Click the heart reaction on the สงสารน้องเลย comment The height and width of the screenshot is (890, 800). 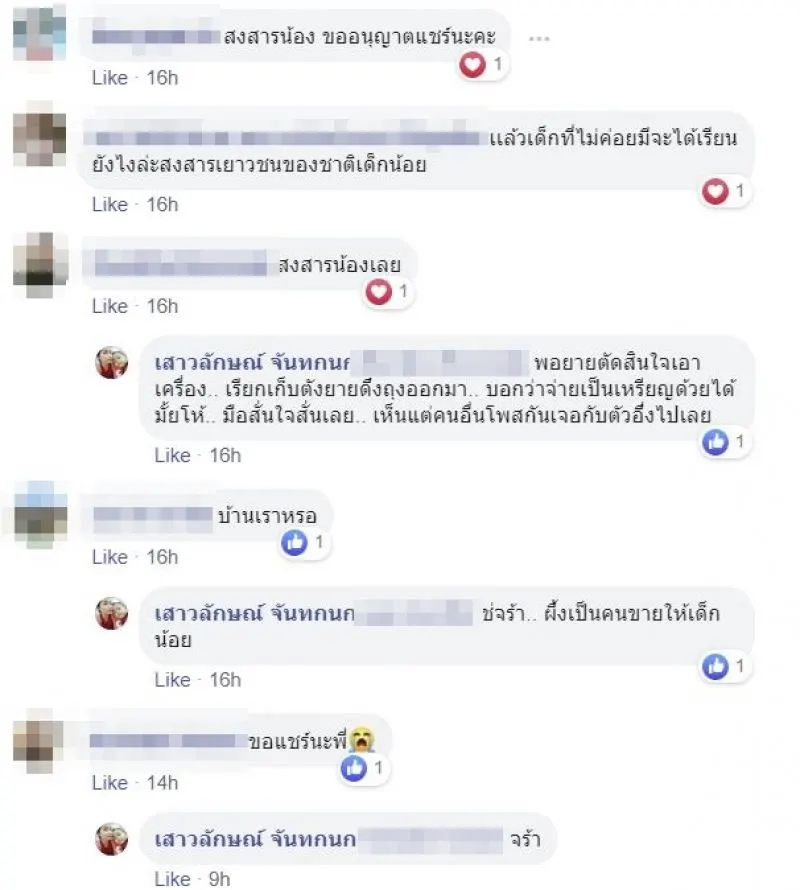[379, 292]
